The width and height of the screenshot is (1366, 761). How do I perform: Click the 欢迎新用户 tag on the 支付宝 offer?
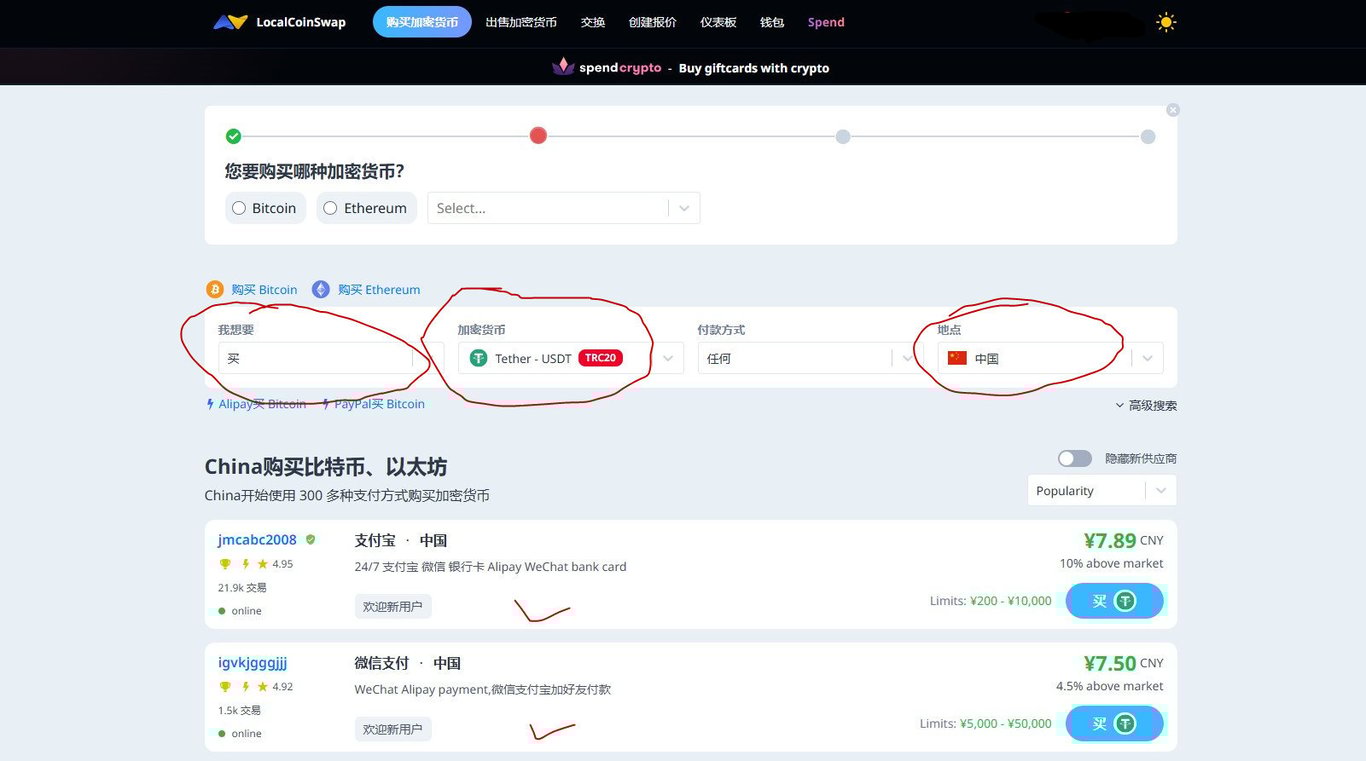pos(393,606)
